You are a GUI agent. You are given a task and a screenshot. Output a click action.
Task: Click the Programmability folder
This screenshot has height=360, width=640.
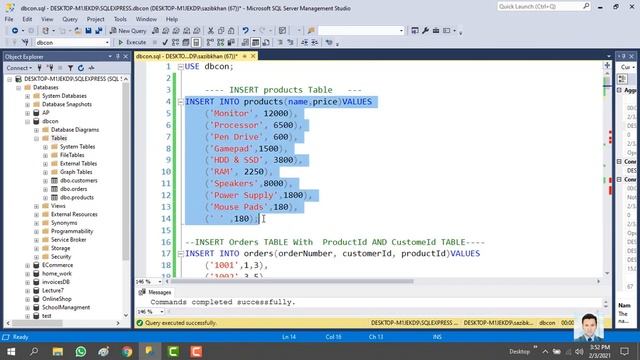[x=72, y=231]
